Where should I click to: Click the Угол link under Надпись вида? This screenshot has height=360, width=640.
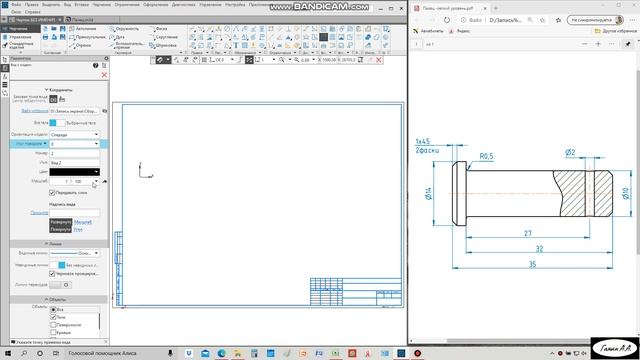pos(78,229)
